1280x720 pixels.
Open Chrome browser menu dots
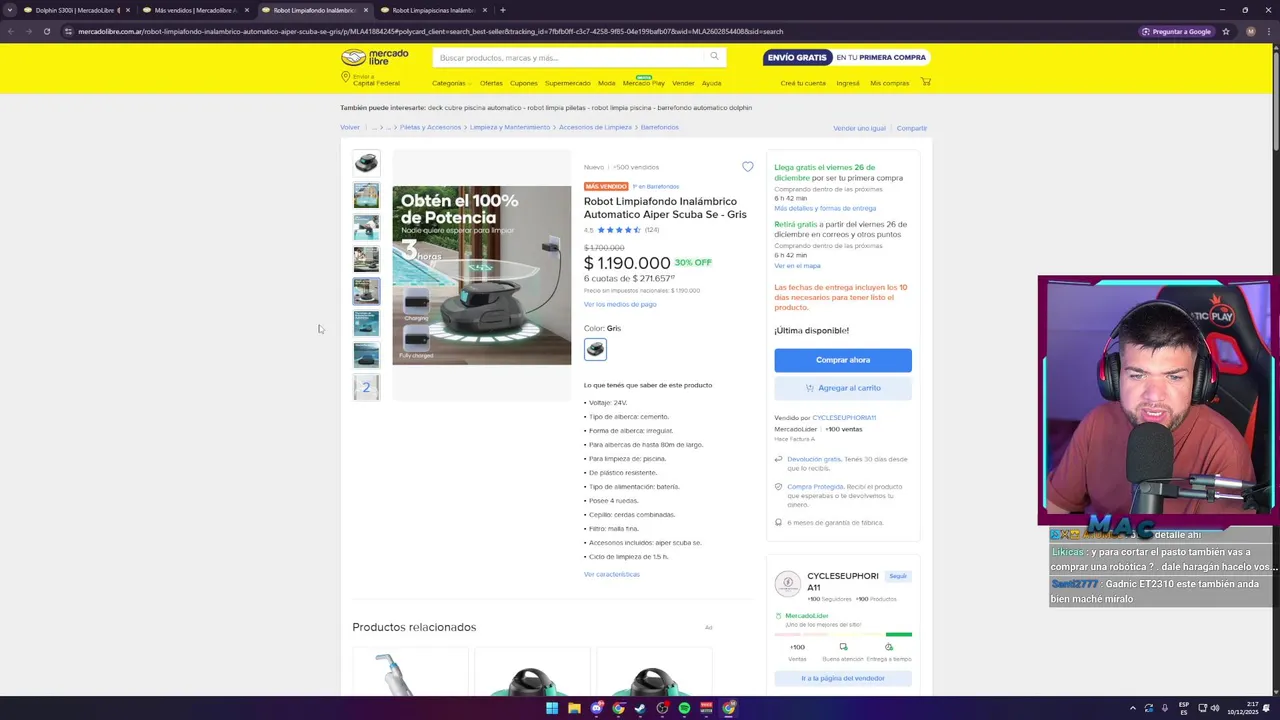pyautogui.click(x=1270, y=31)
